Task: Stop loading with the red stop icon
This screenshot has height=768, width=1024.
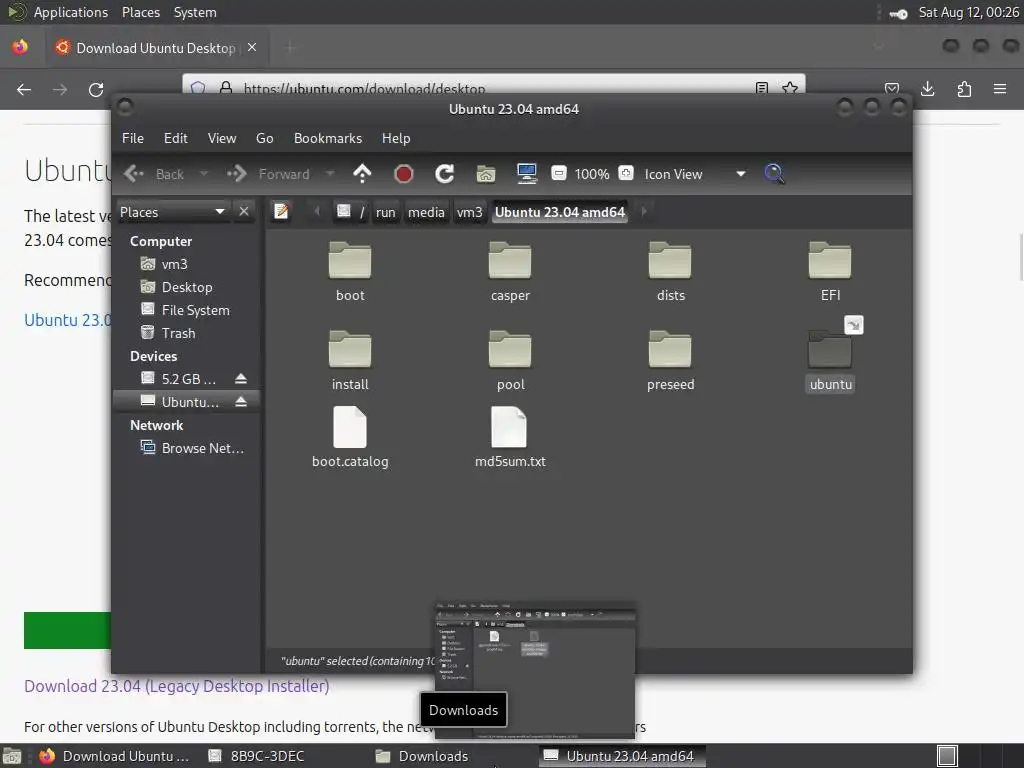Action: coord(404,174)
